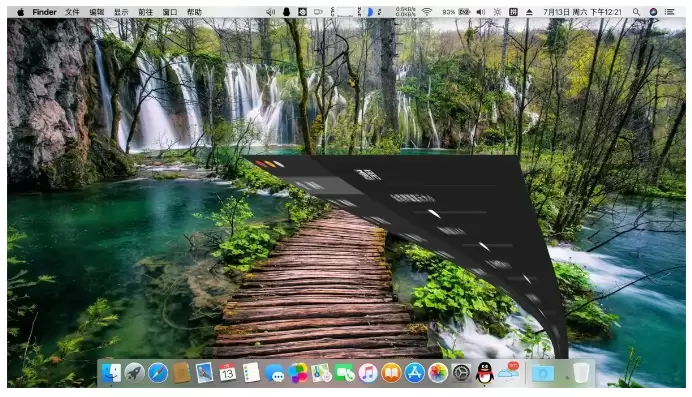Click the brightness sun icon in menu bar
Screen dimensions: 692x397
[x=497, y=12]
